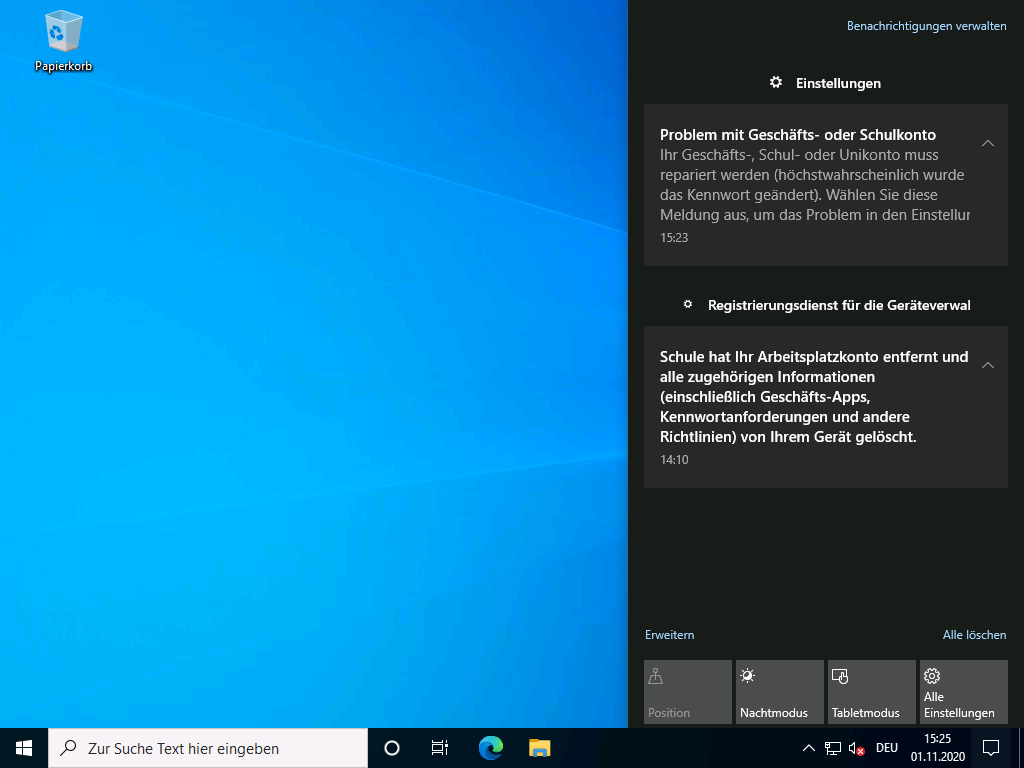
Task: Open Alle Einstellungen quick action tile
Action: (963, 692)
